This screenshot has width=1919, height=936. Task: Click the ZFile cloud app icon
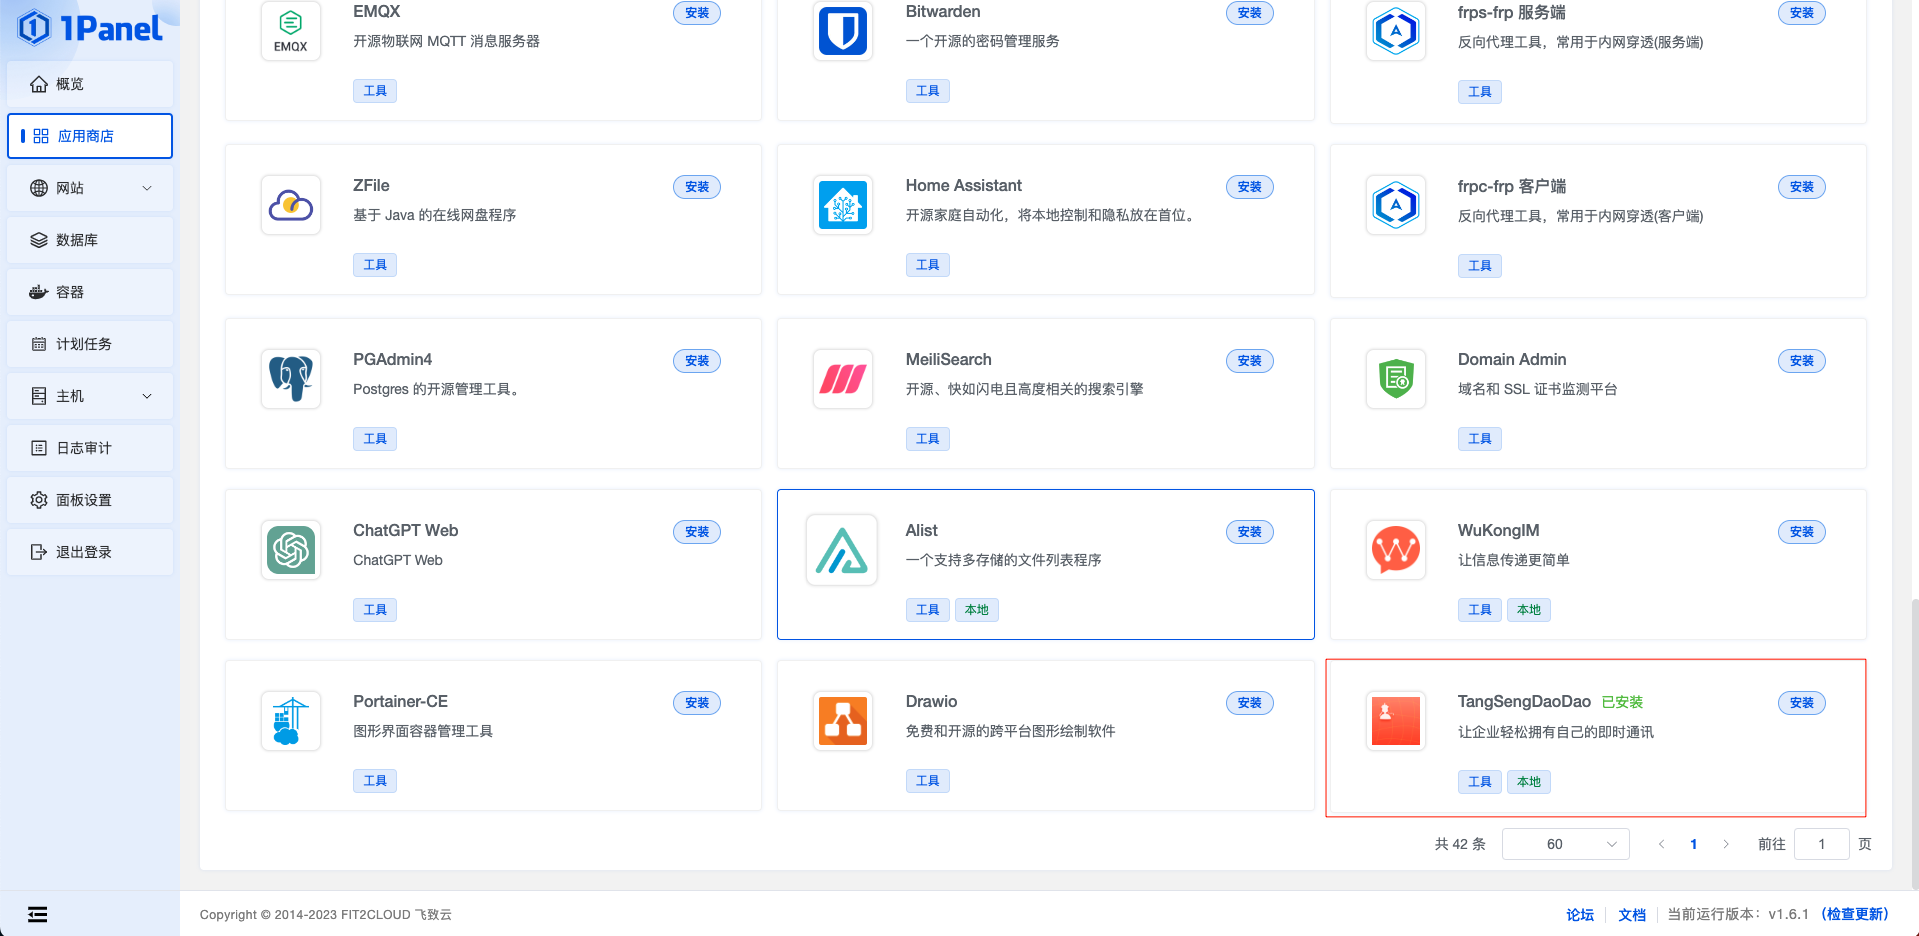coord(291,205)
